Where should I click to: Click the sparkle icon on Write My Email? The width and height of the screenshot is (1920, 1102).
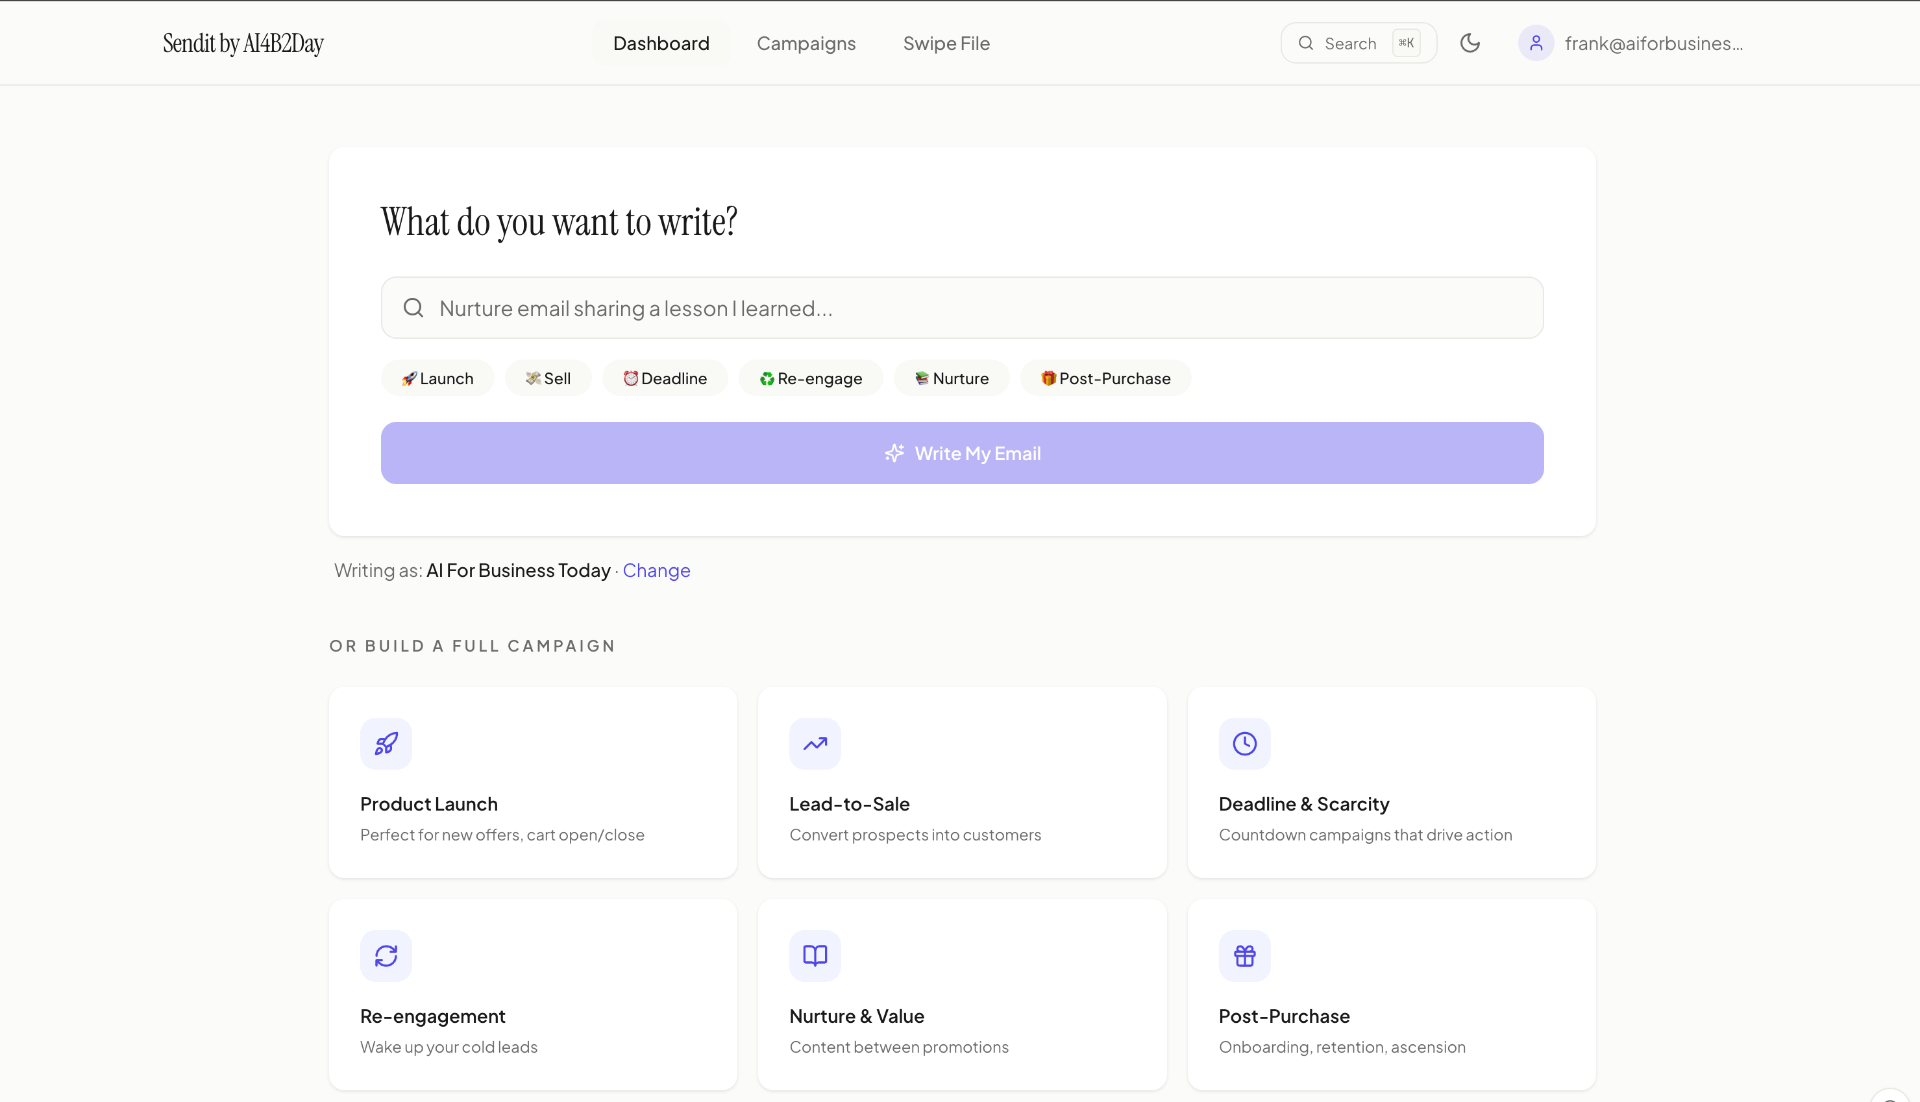tap(894, 453)
